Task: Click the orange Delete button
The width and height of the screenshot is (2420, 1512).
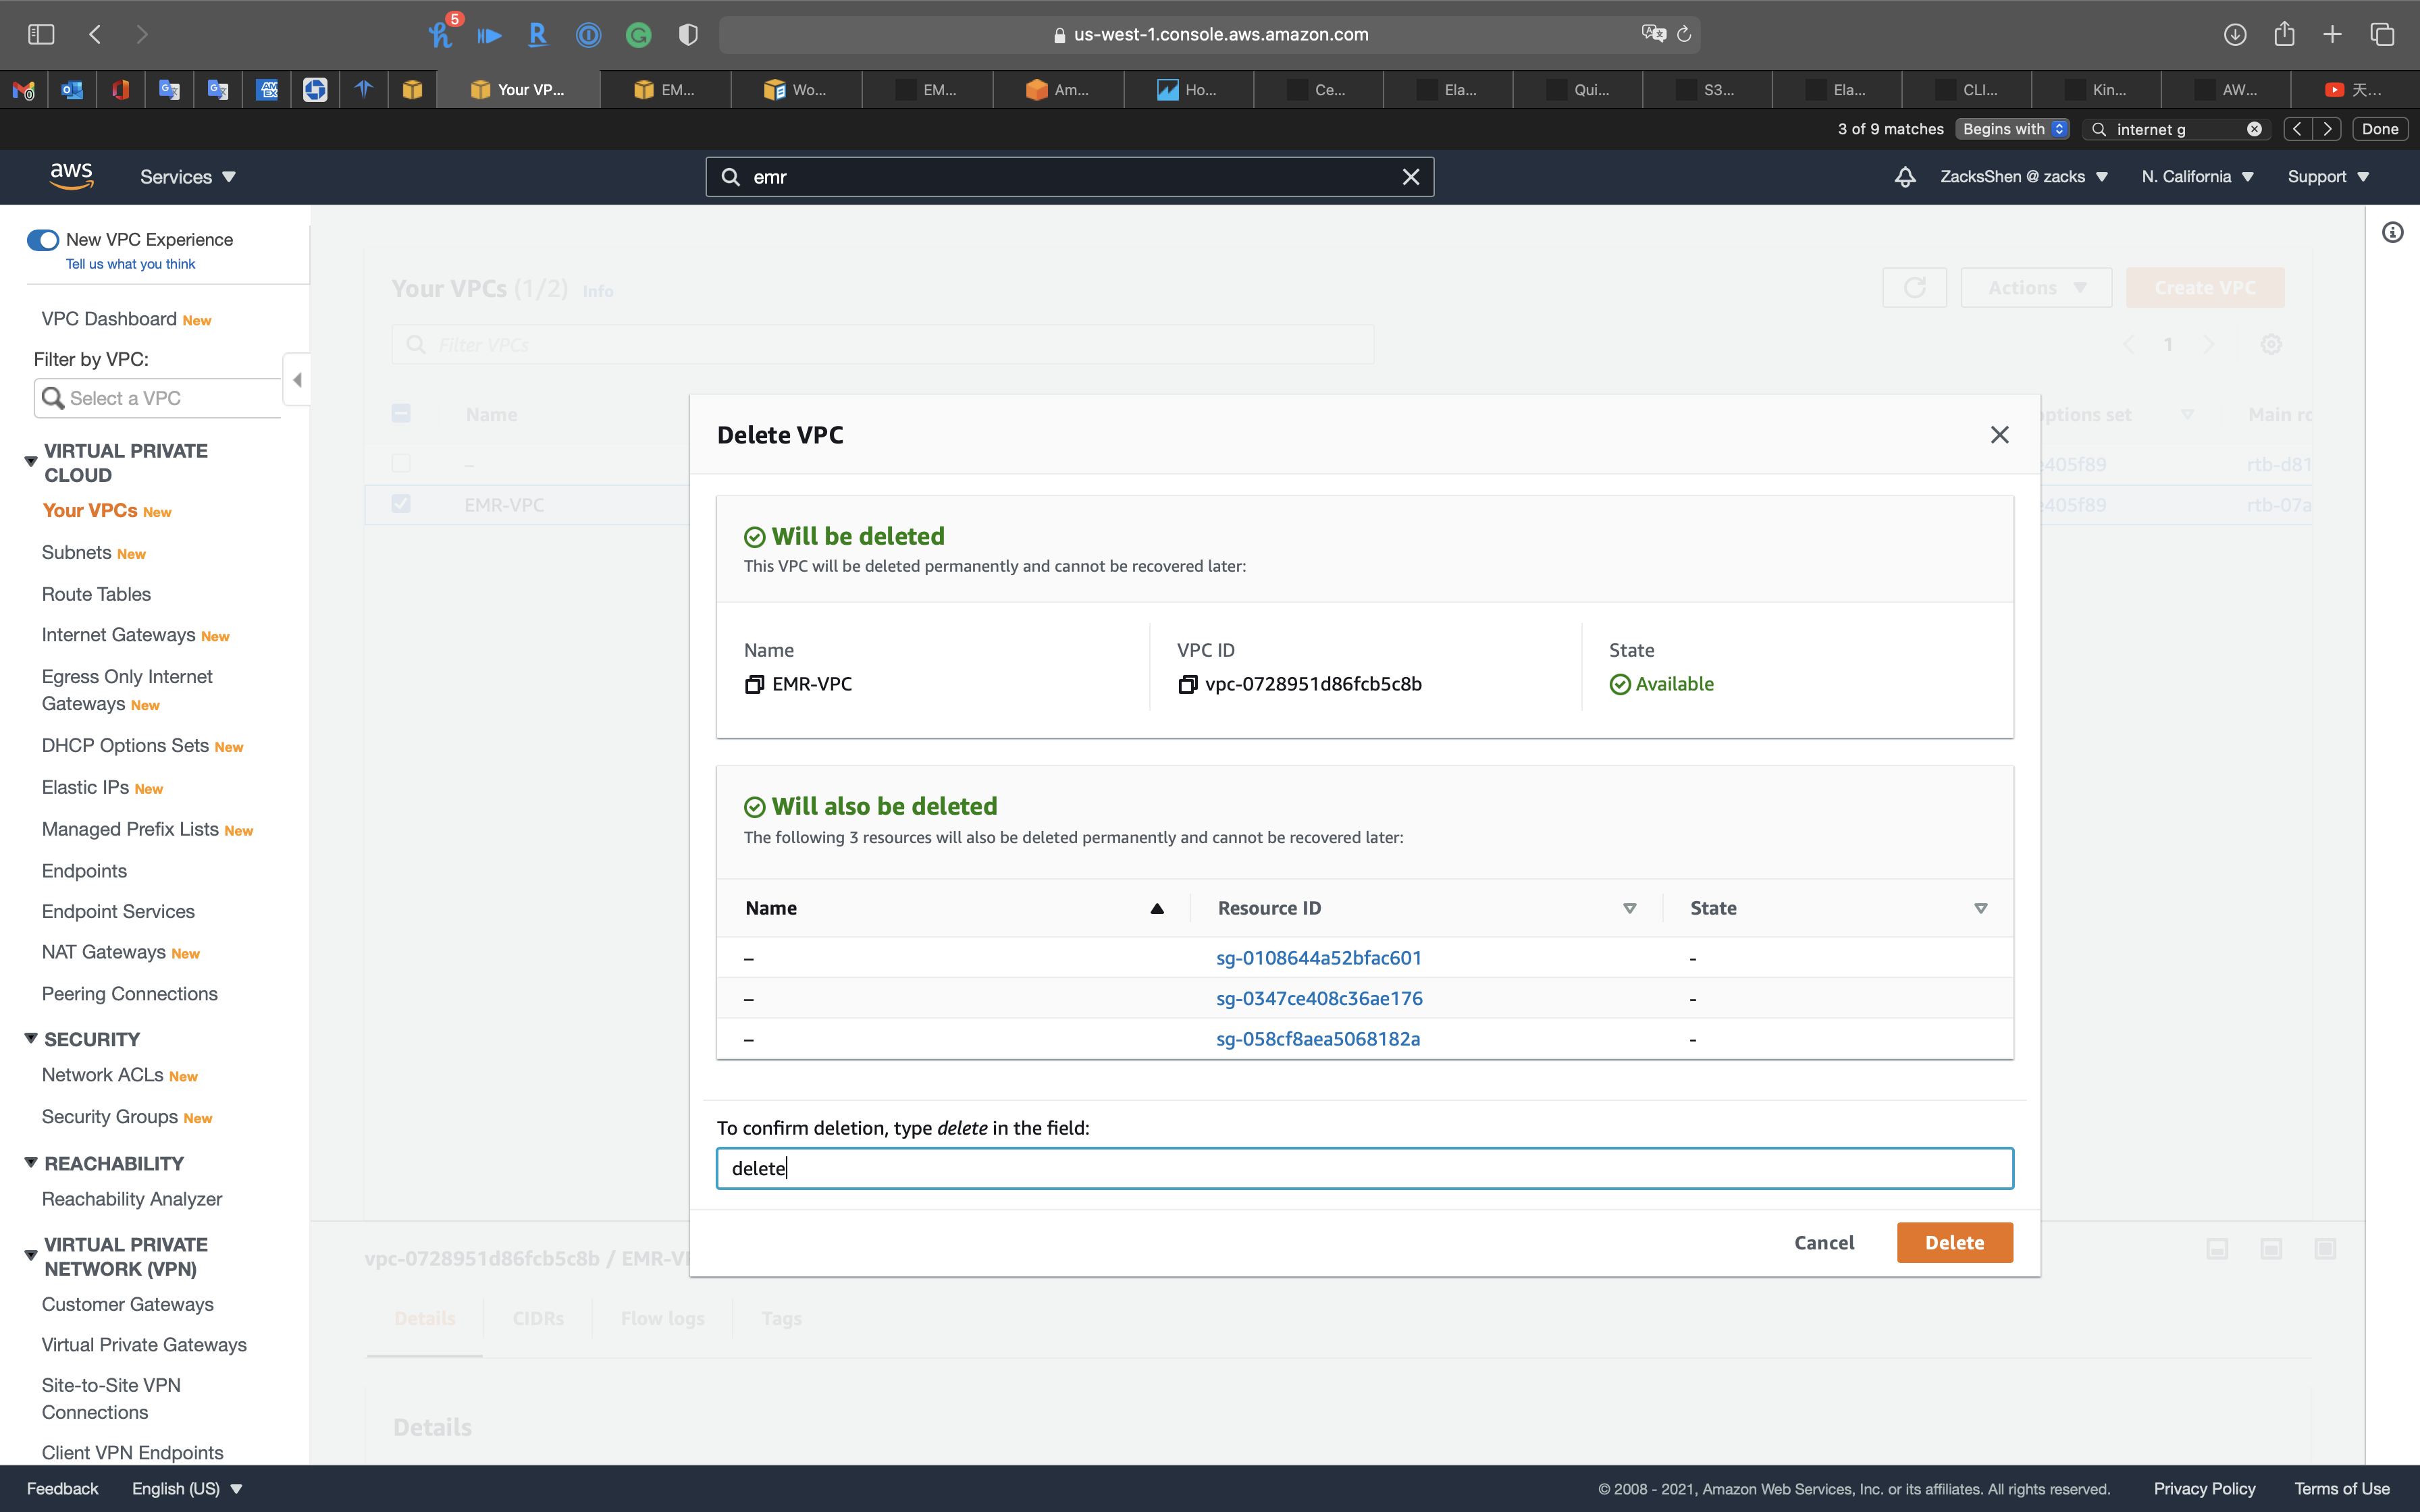Action: click(1954, 1243)
